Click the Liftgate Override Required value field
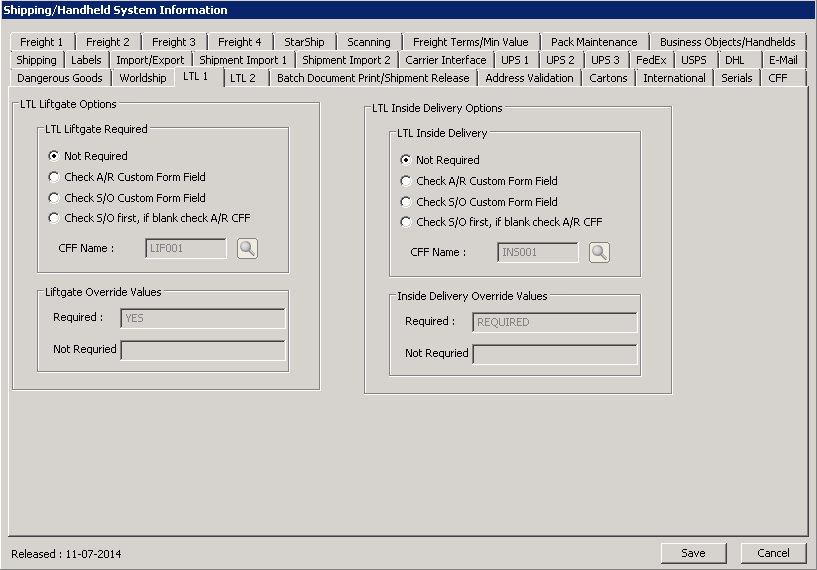The height and width of the screenshot is (570, 817). 202,318
